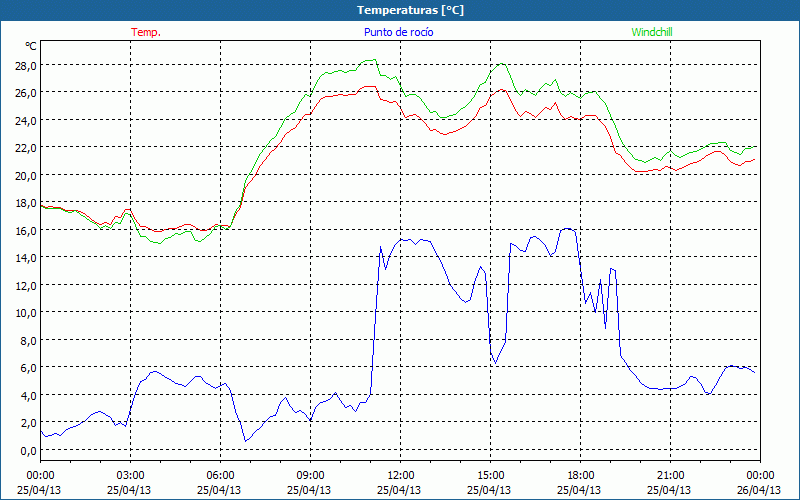Click the 00:00 label above 26/04/13
The width and height of the screenshot is (800, 500).
[761, 476]
